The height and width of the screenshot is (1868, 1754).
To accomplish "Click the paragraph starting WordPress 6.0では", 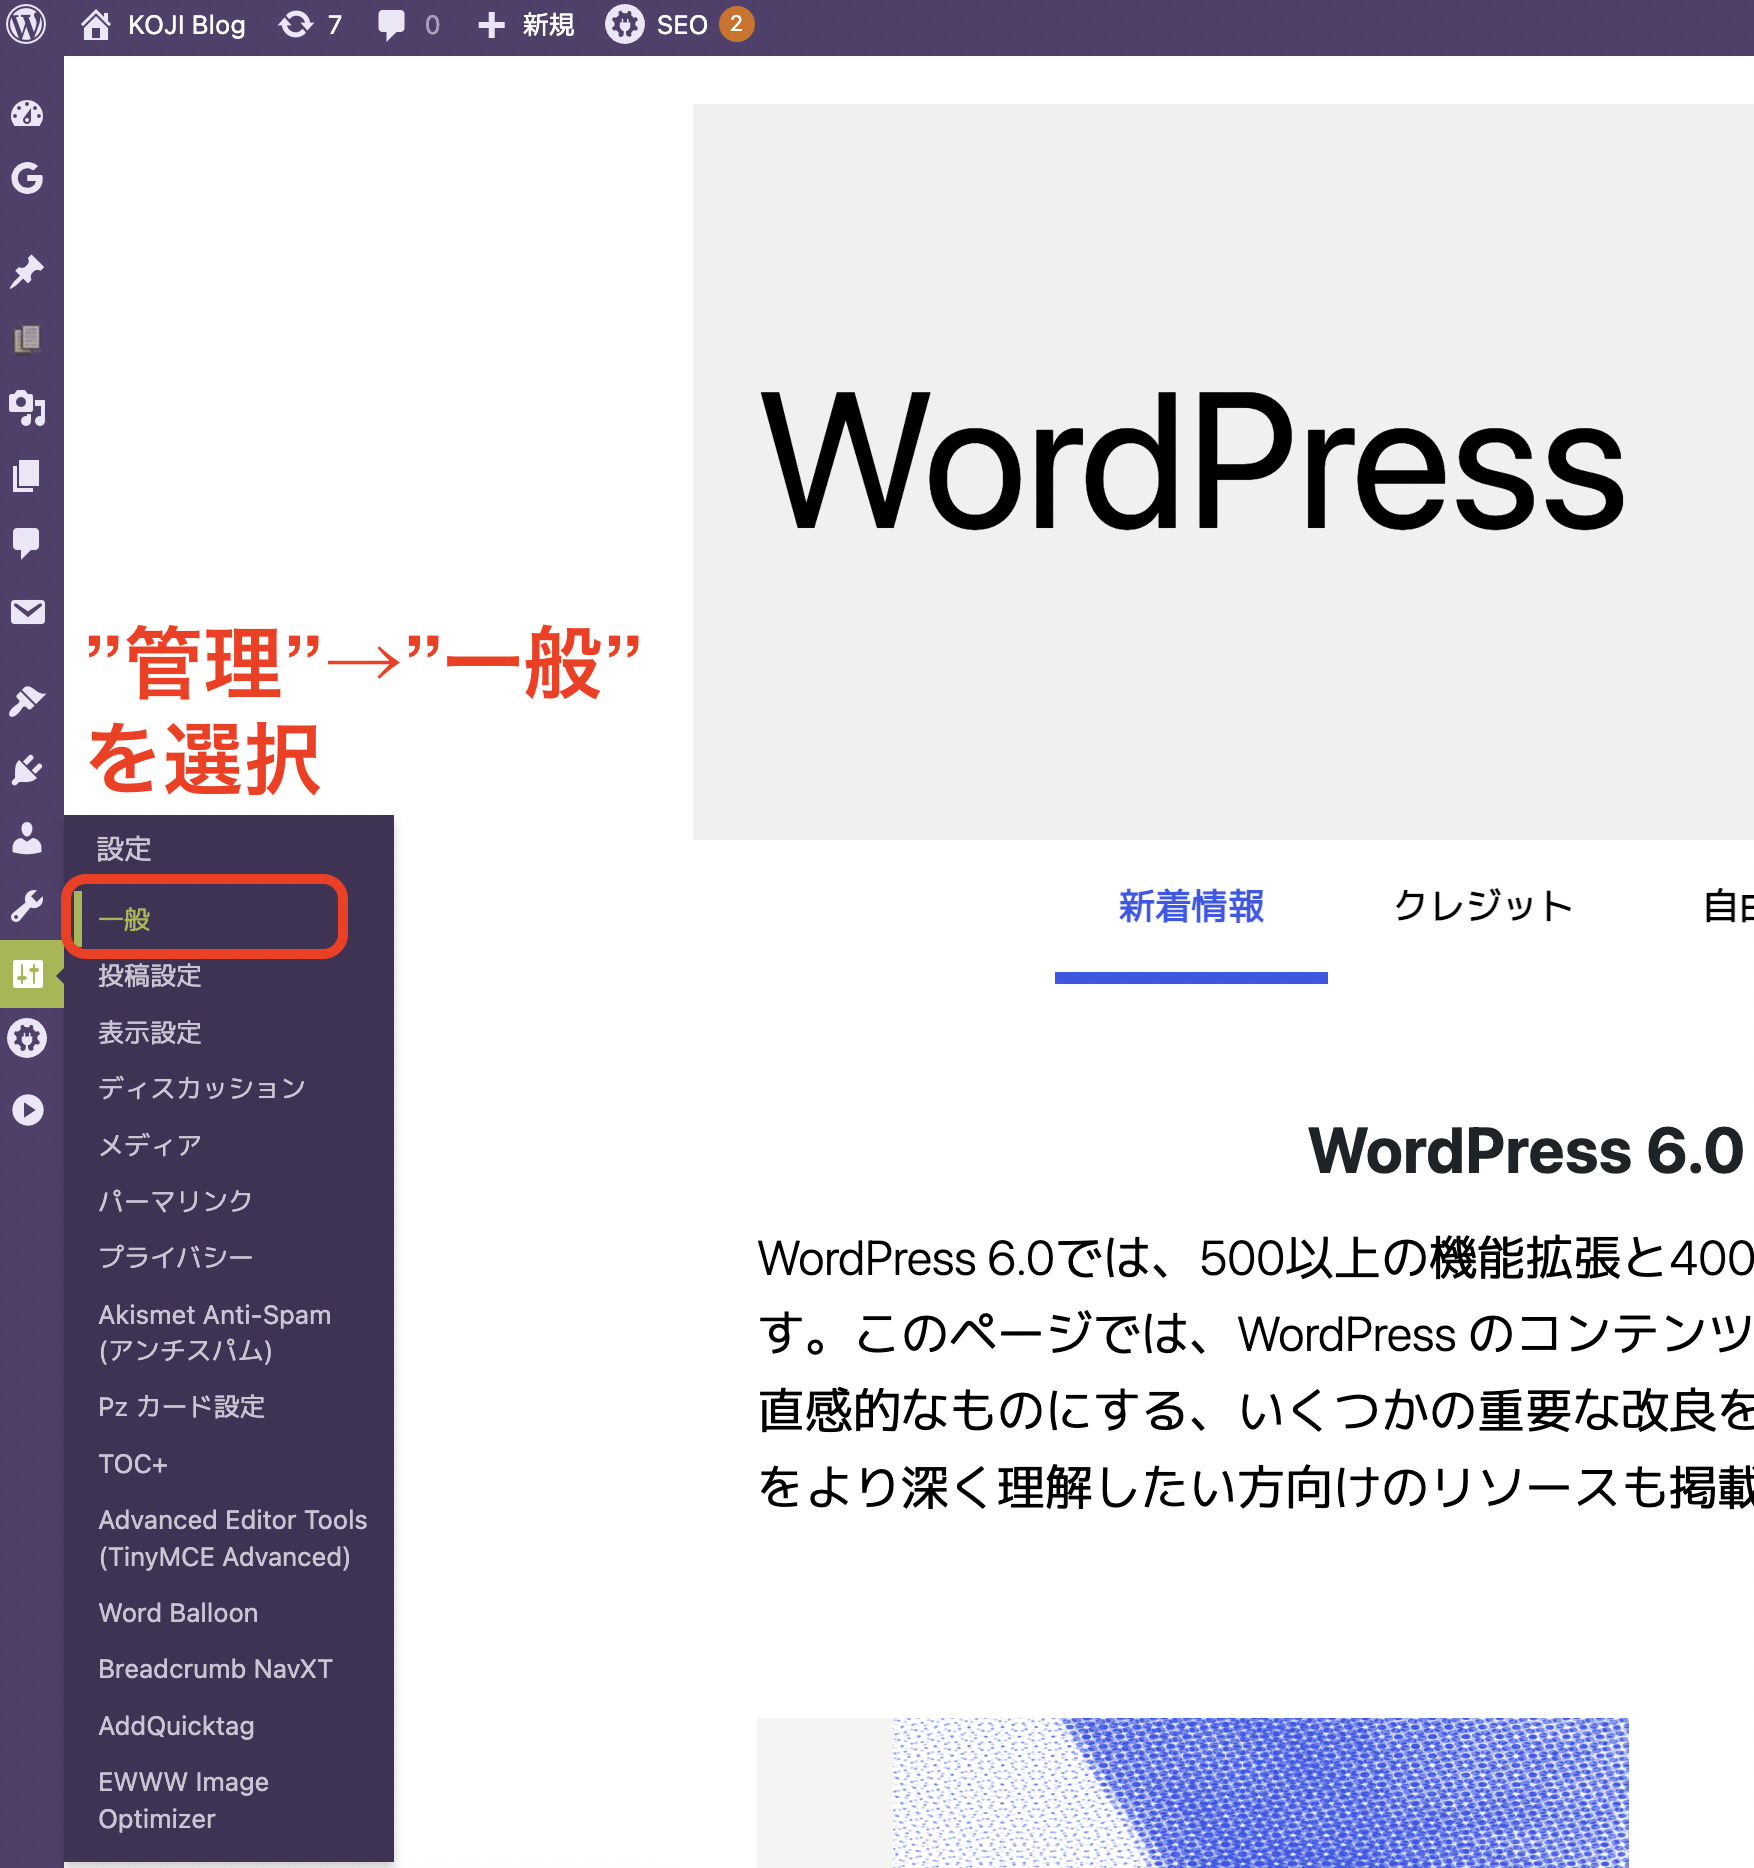I will tap(1256, 1372).
